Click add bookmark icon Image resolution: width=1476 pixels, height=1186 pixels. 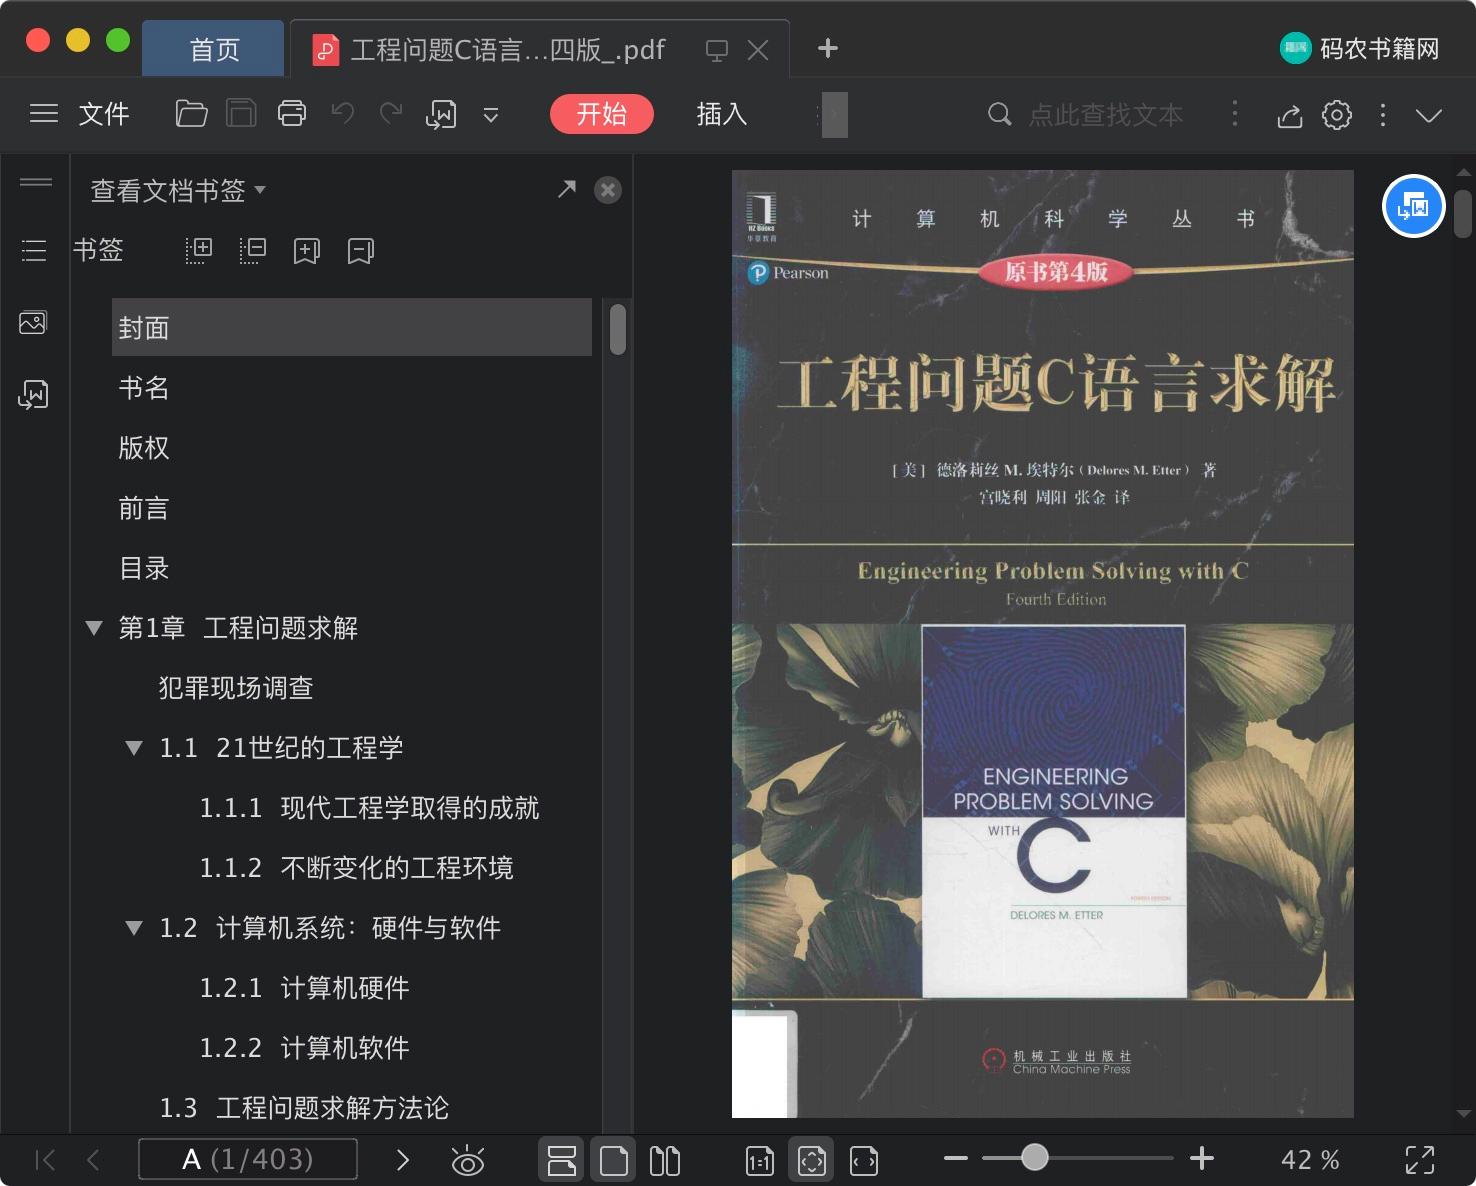coord(307,250)
